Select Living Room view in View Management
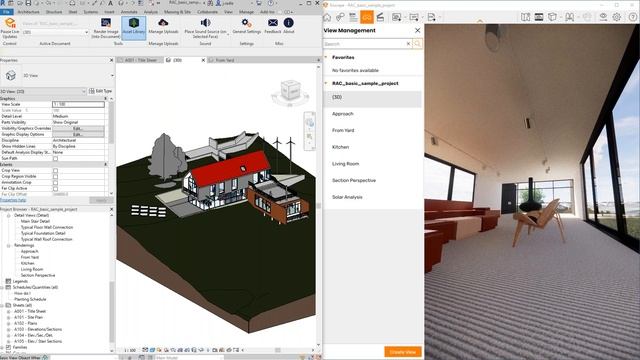The height and width of the screenshot is (360, 640). click(345, 164)
